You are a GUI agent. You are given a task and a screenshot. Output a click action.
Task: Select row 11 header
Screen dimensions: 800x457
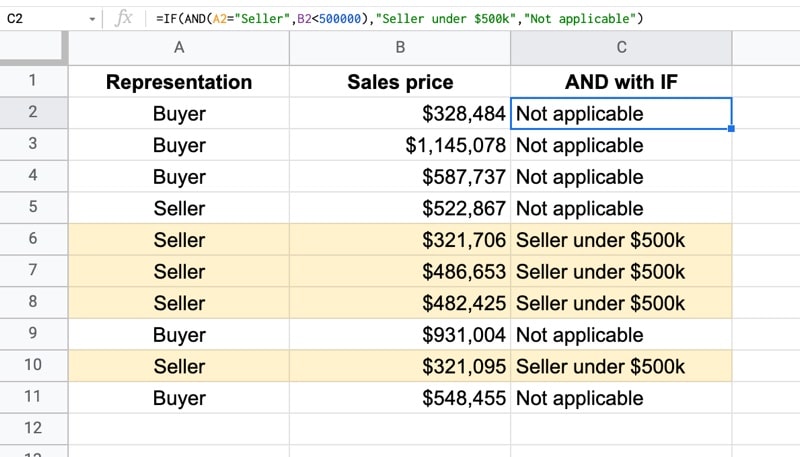pyautogui.click(x=34, y=397)
